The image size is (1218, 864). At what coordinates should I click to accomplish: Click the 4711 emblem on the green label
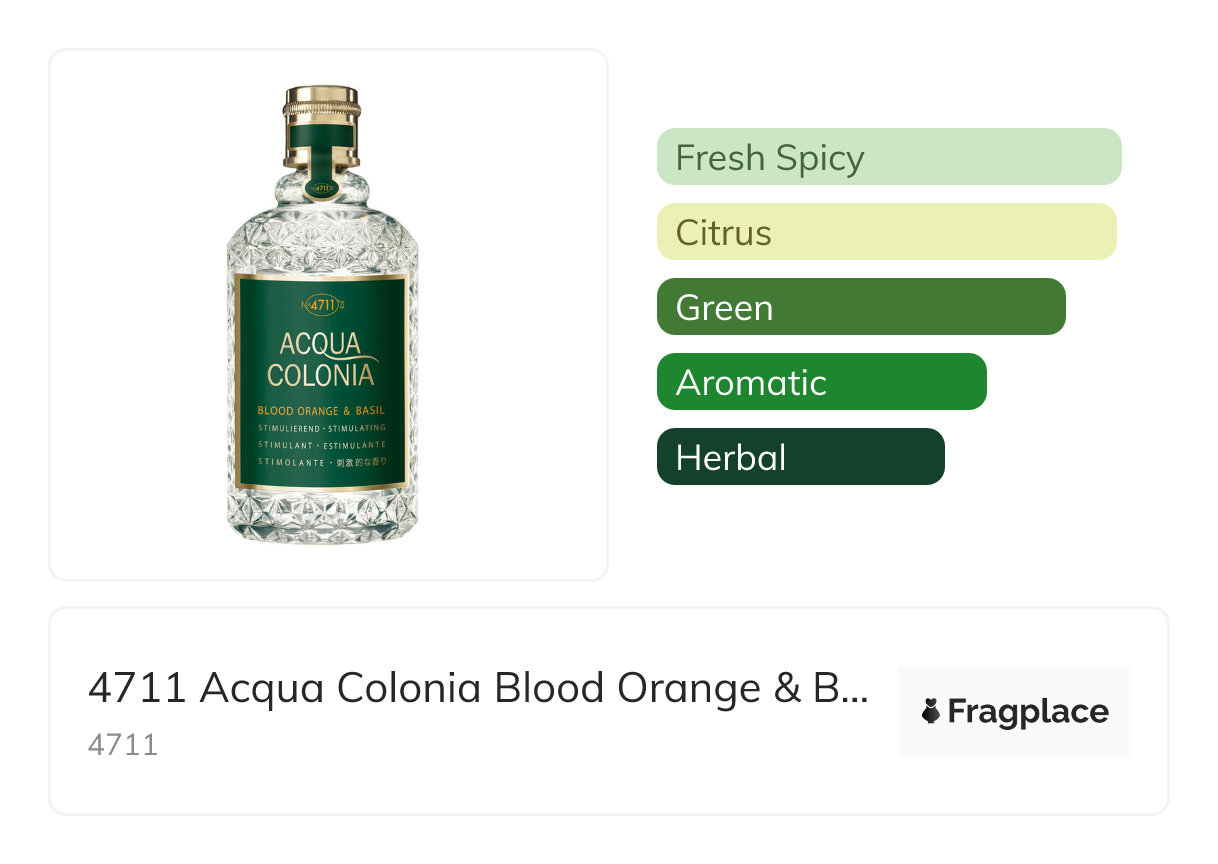321,304
